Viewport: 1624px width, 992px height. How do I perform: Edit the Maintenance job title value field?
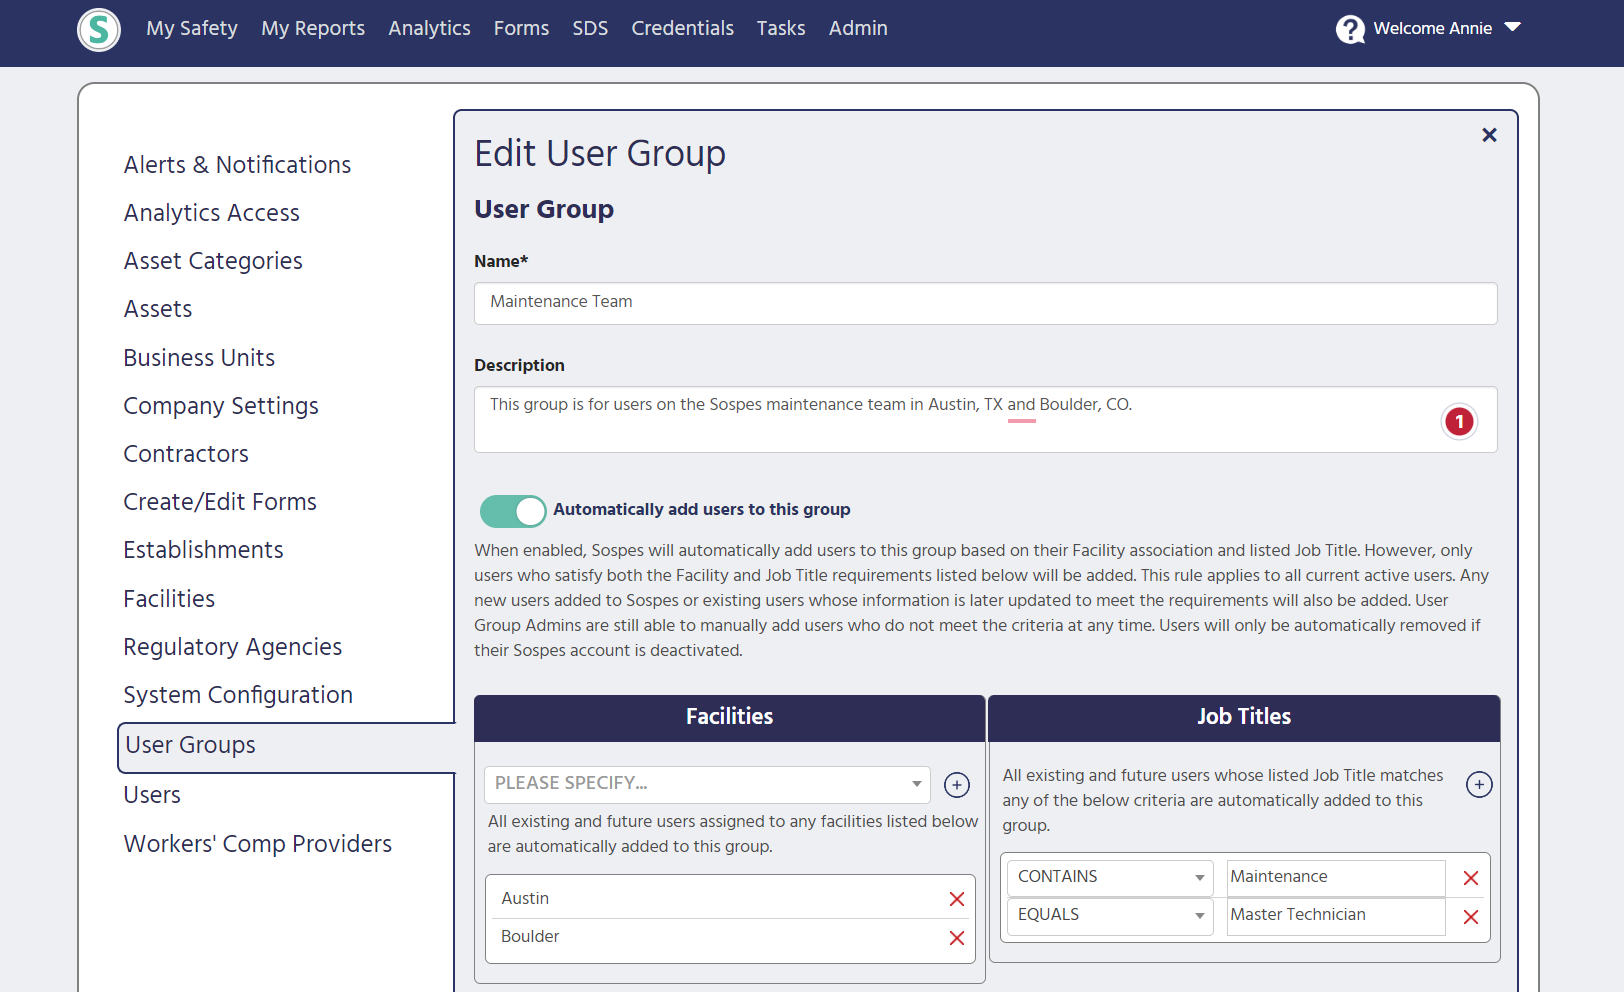(x=1336, y=878)
